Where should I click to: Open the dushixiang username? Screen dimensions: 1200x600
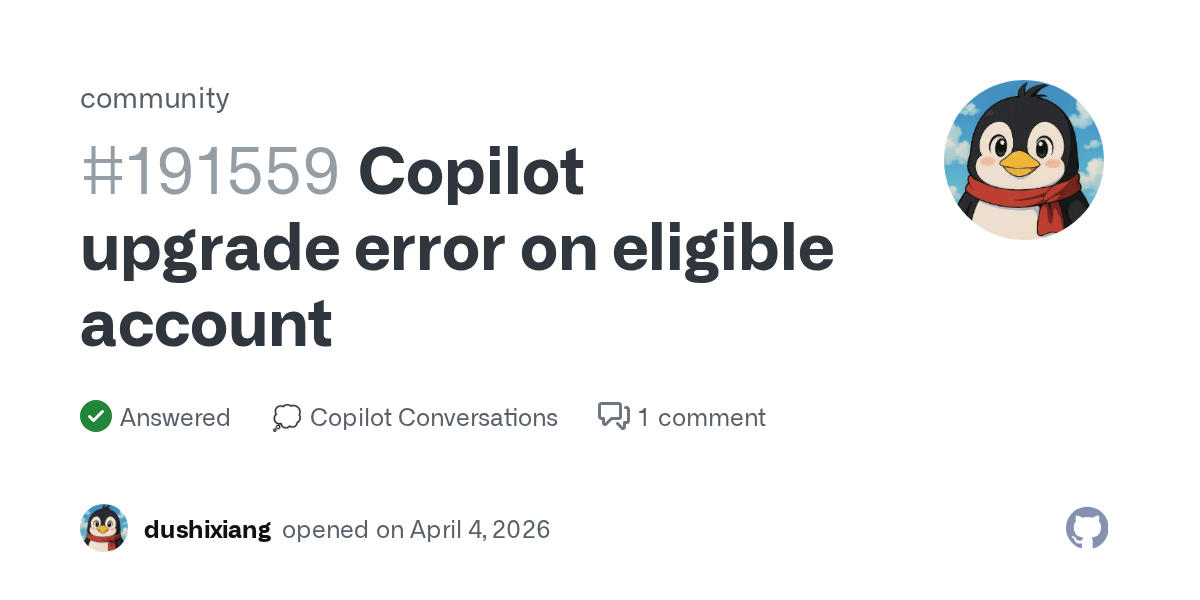pyautogui.click(x=207, y=529)
